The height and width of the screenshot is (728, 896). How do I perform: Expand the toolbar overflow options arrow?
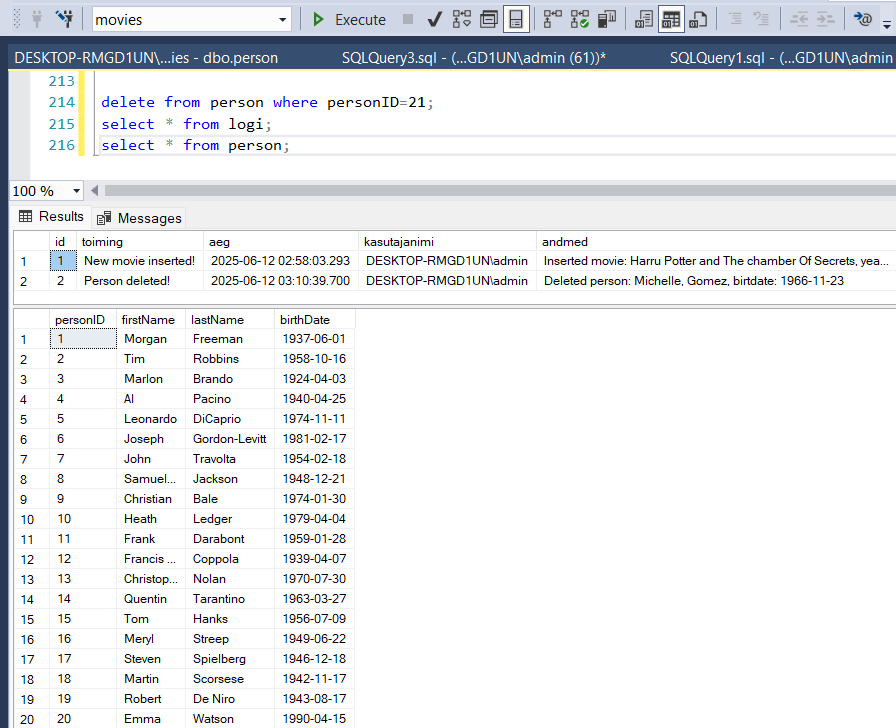[x=887, y=24]
